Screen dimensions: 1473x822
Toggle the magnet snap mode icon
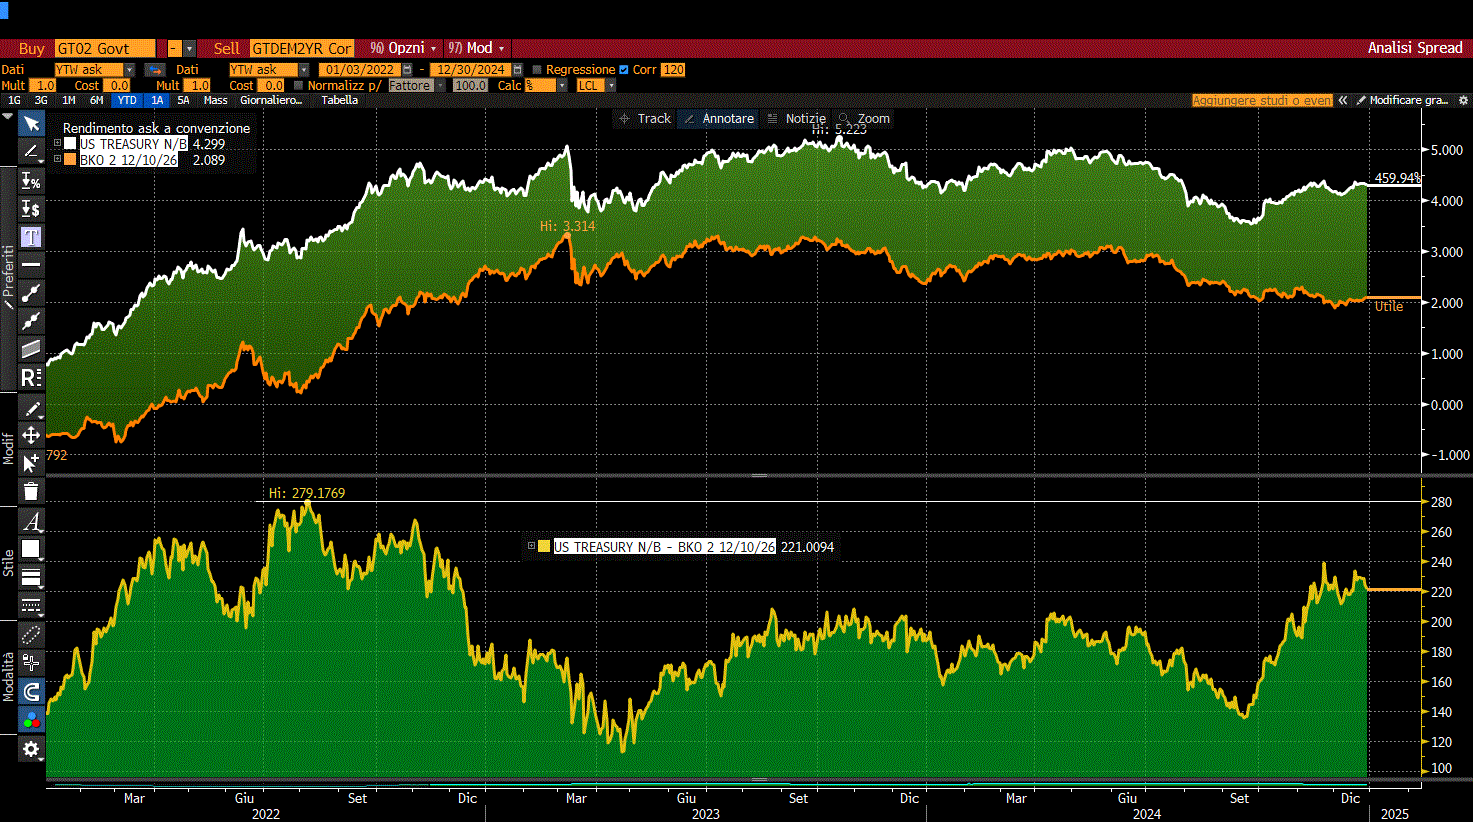[31, 691]
